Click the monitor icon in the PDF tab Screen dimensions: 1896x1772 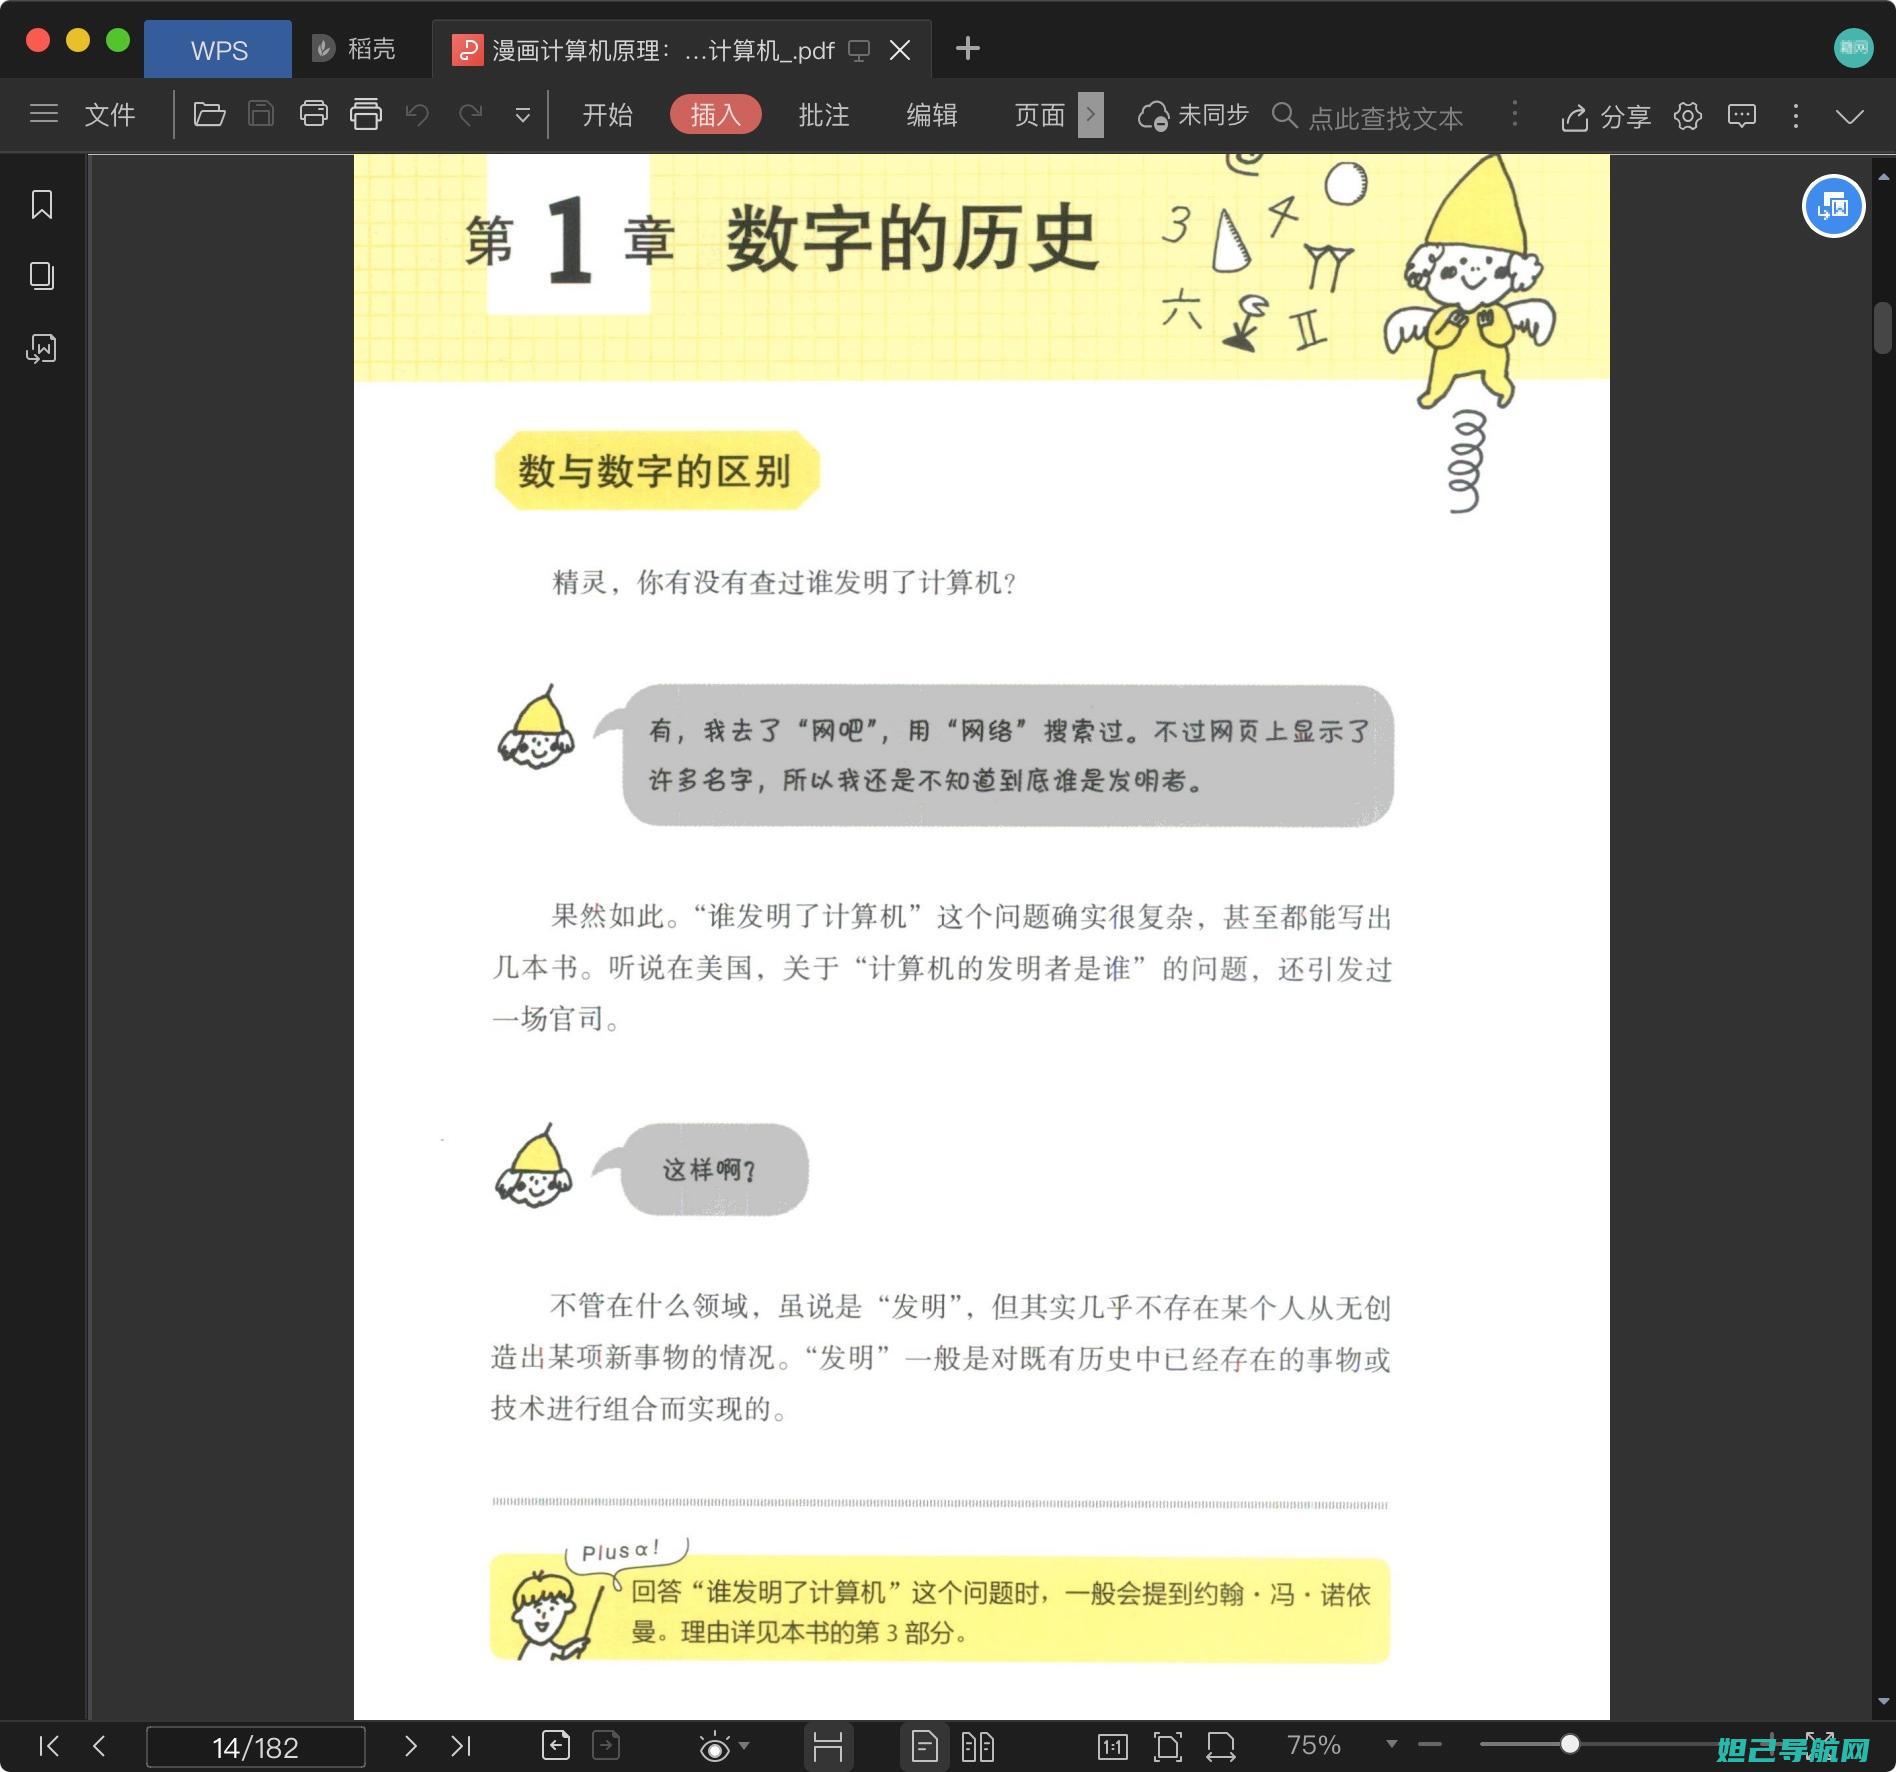[859, 50]
